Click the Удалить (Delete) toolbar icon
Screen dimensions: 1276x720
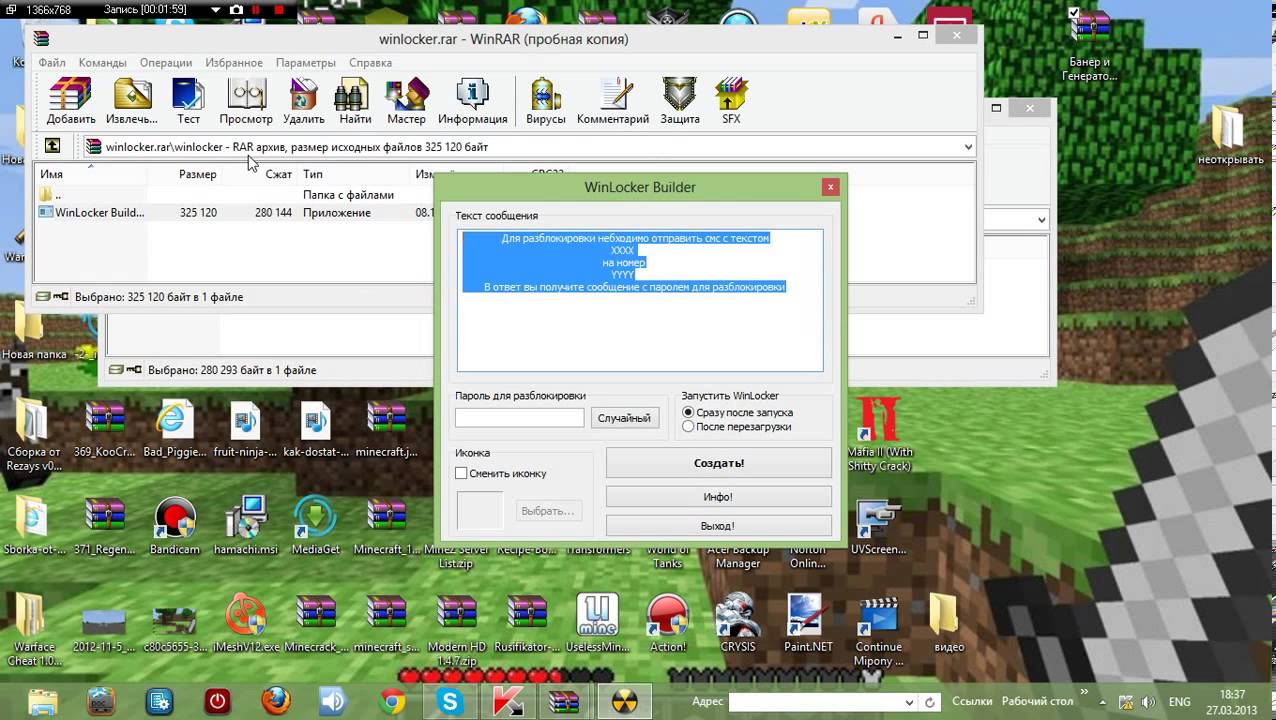[303, 101]
